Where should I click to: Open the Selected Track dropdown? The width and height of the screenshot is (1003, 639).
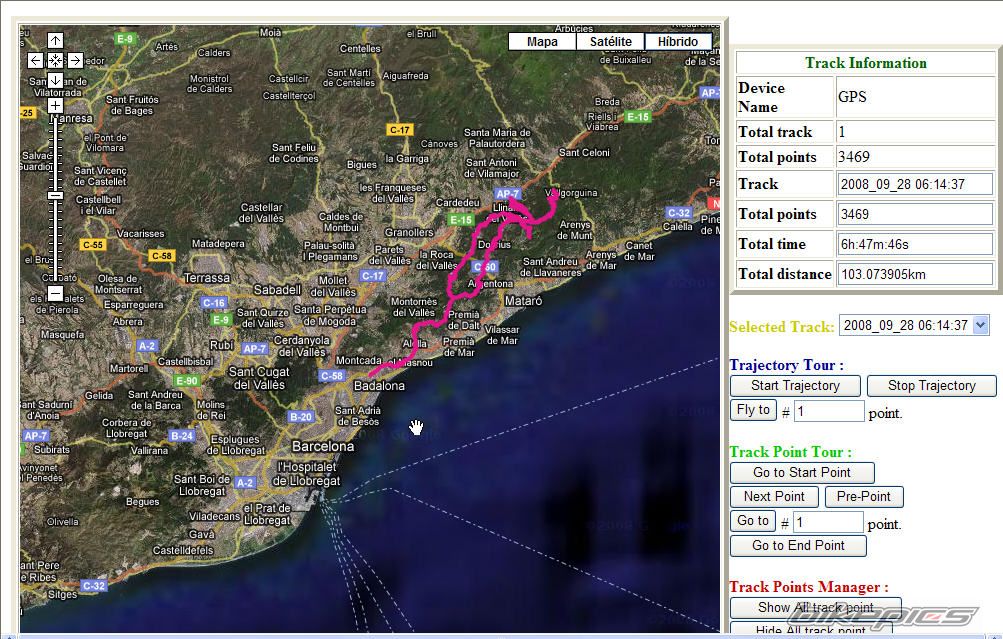pos(913,325)
